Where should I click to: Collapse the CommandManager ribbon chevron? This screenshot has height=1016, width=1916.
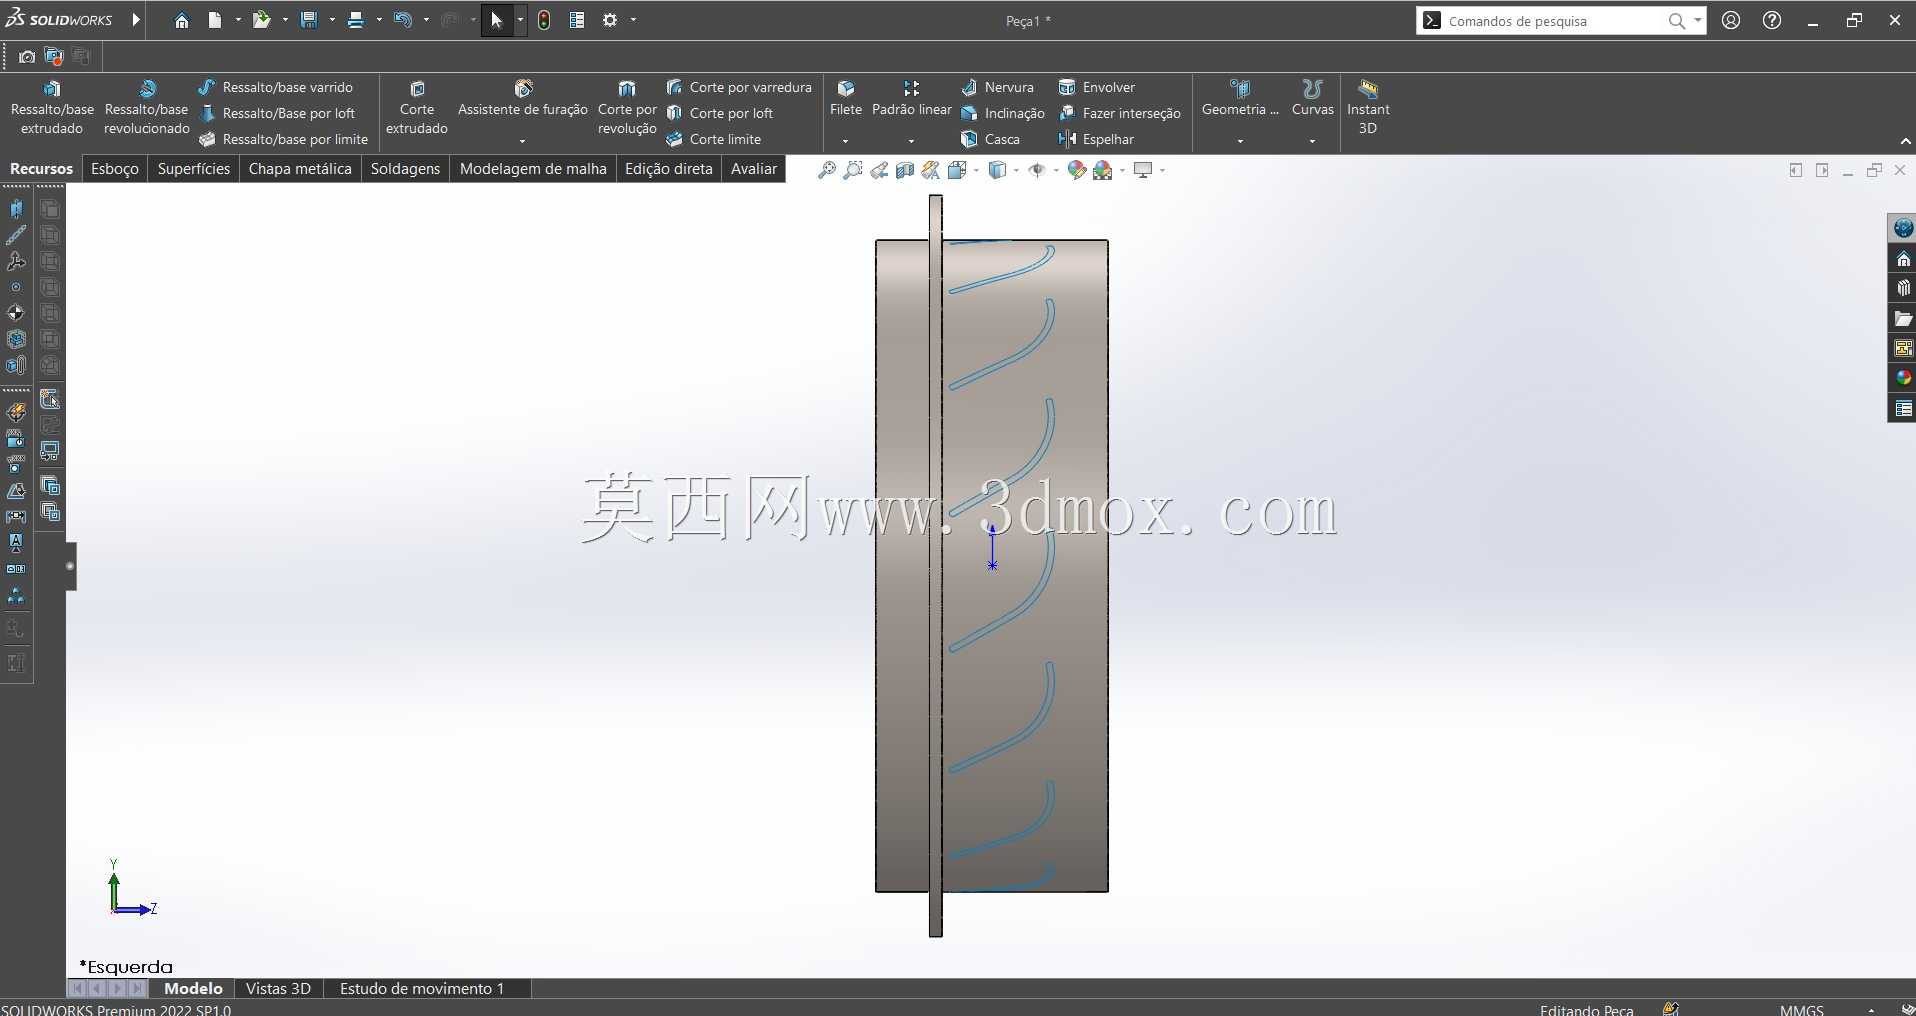click(x=1906, y=141)
